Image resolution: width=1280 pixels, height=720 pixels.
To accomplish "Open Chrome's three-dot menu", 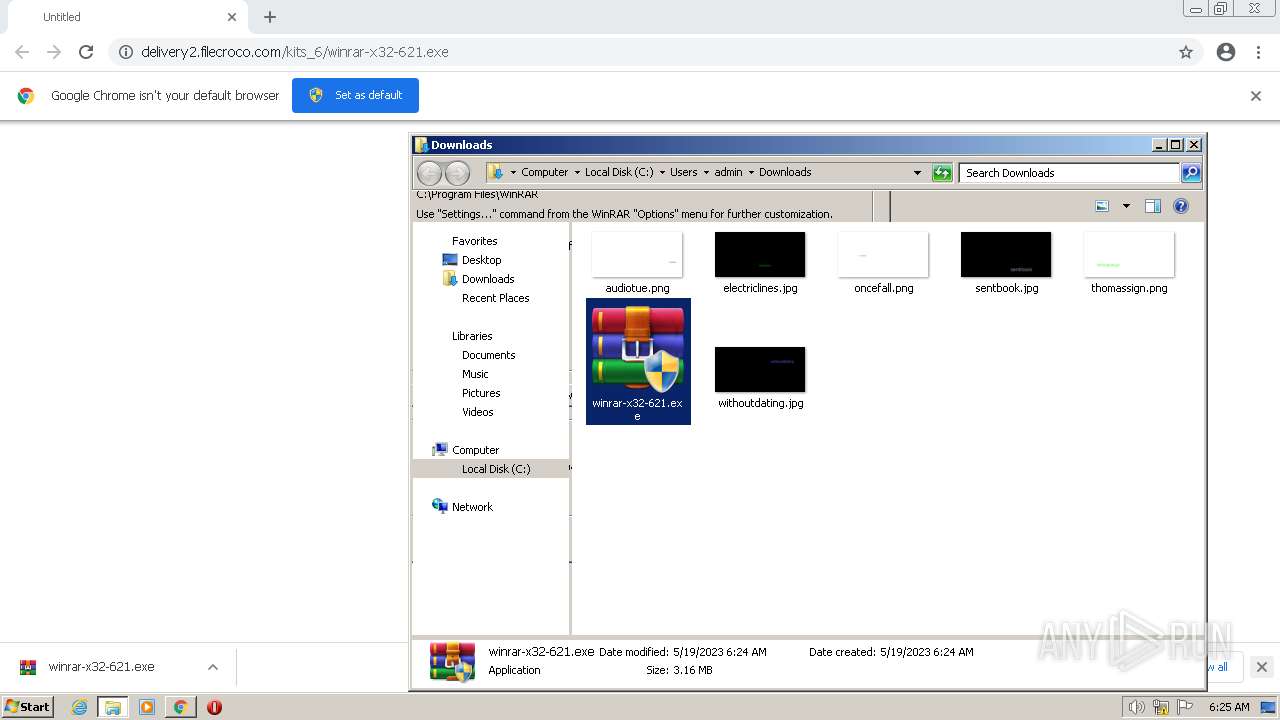I will (x=1259, y=52).
